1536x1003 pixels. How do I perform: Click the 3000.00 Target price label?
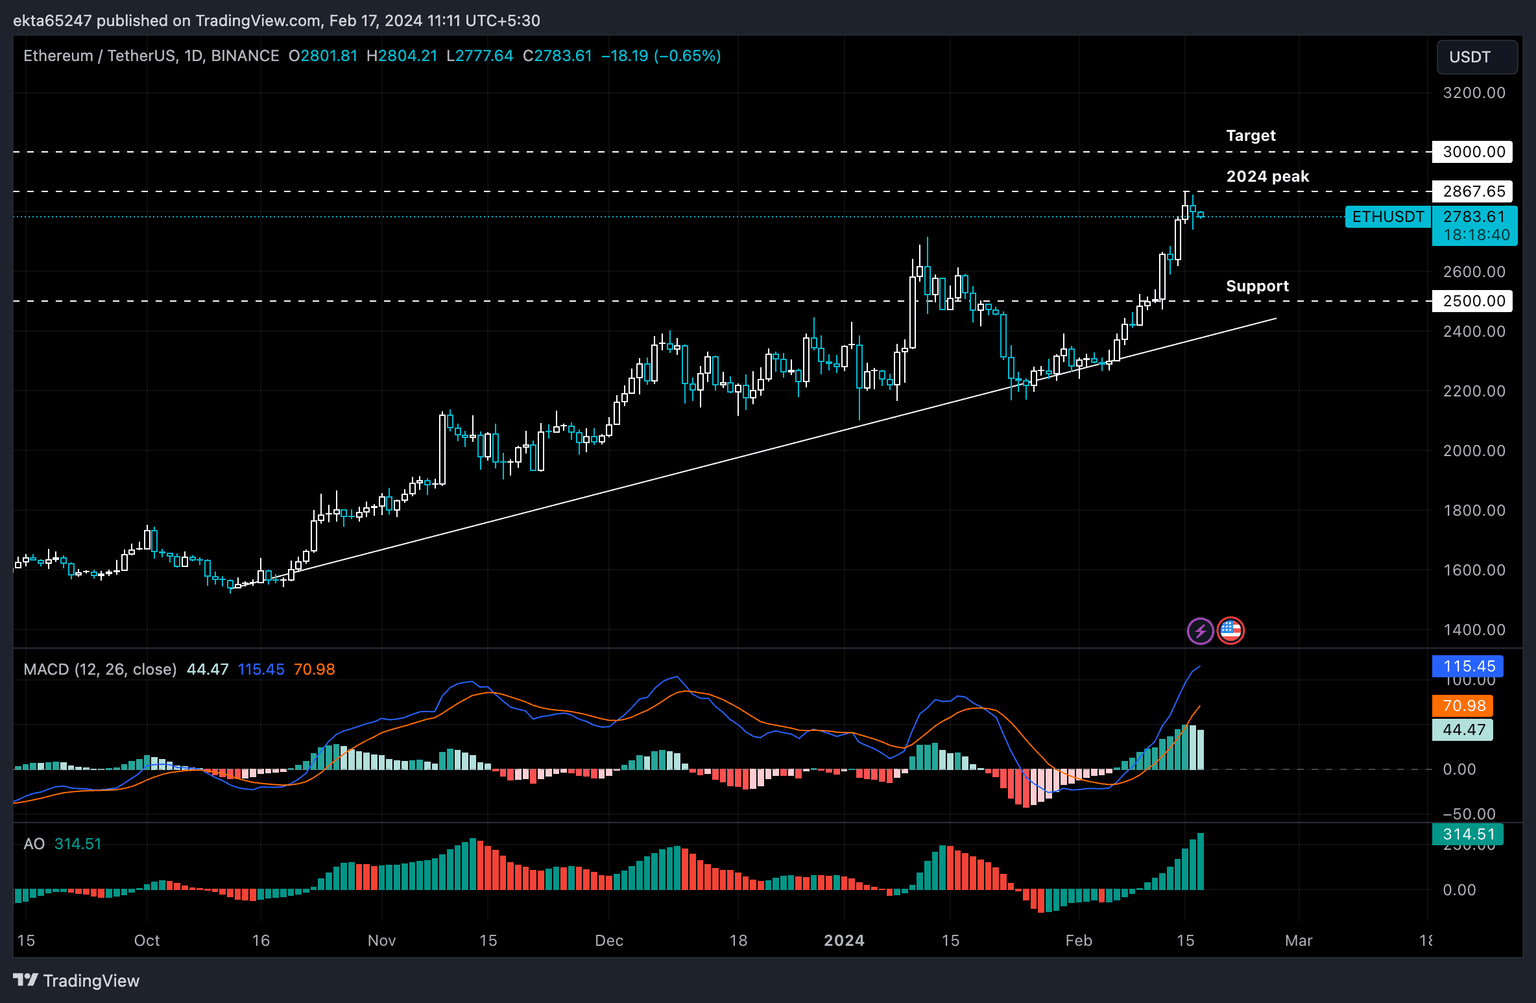point(1472,152)
